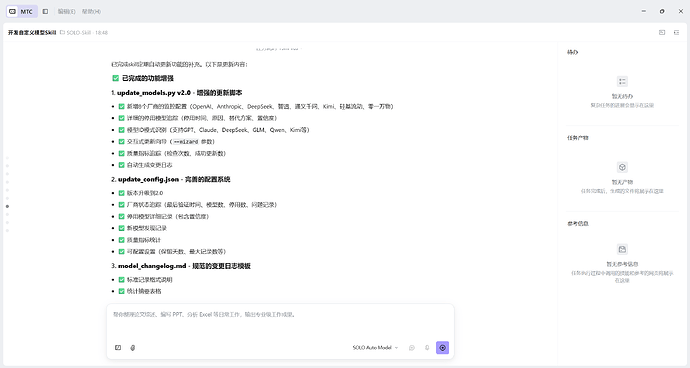Open the SOLO Auto Model dropdown
Viewport: 690px width, 368px height.
pos(375,348)
